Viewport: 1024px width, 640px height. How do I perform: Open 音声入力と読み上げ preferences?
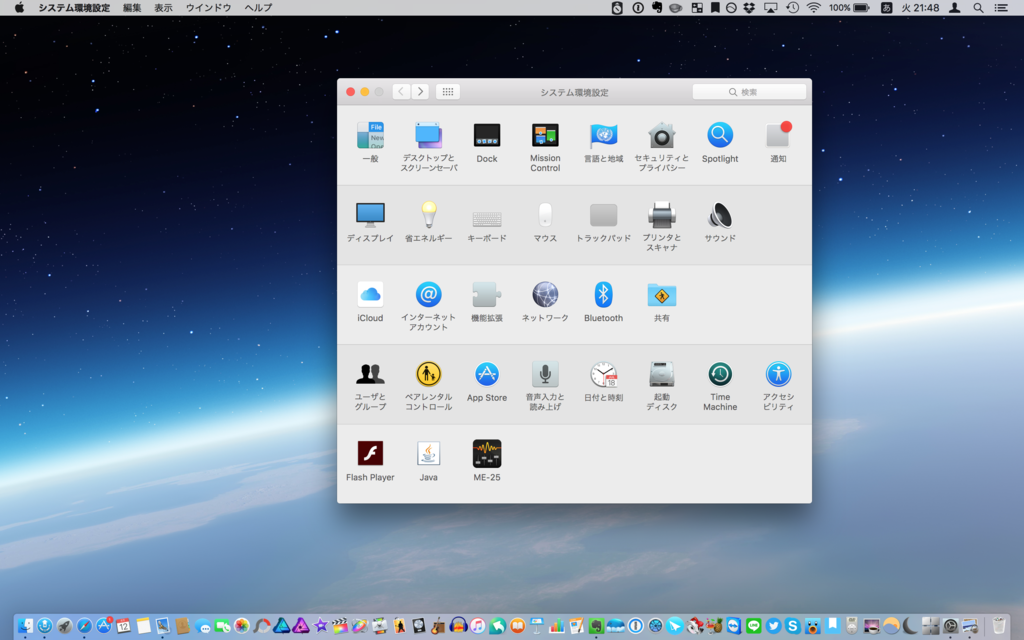pos(545,386)
